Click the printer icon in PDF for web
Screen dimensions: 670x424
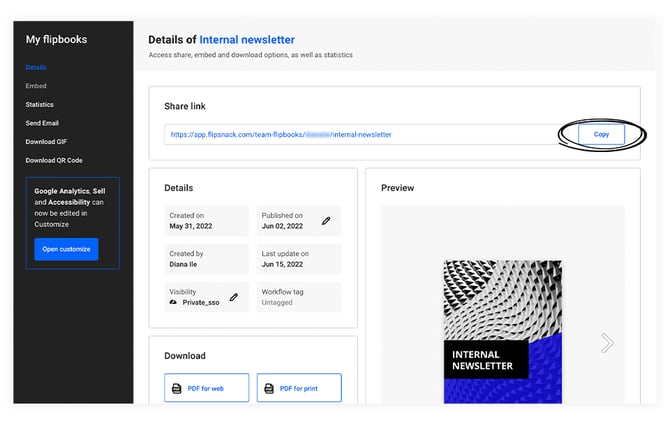click(177, 388)
